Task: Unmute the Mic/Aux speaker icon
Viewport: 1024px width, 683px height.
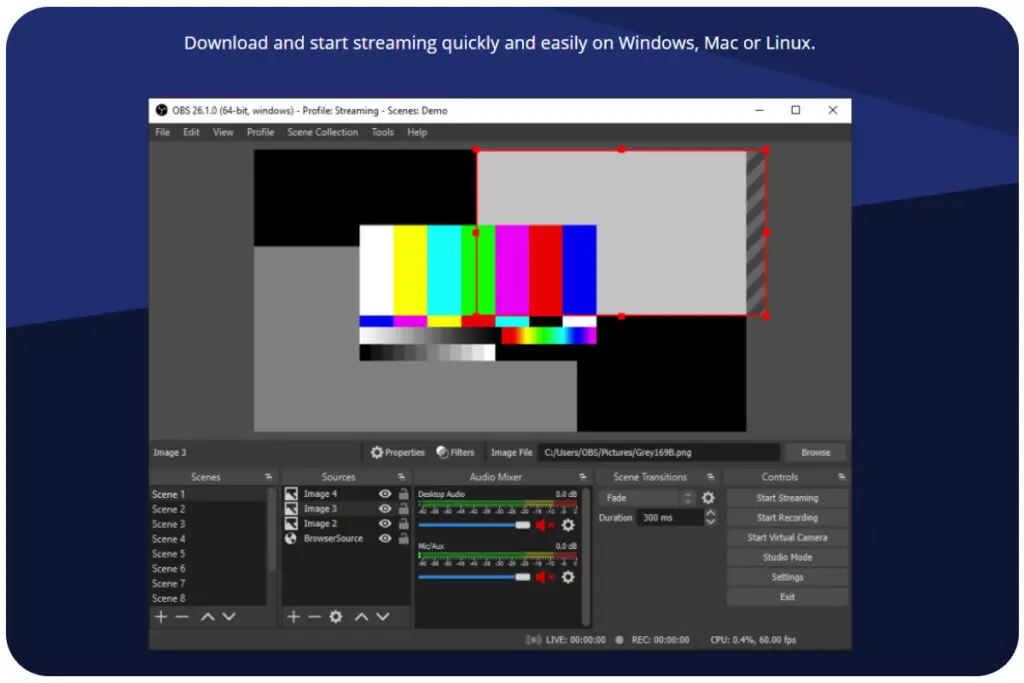Action: click(x=543, y=577)
